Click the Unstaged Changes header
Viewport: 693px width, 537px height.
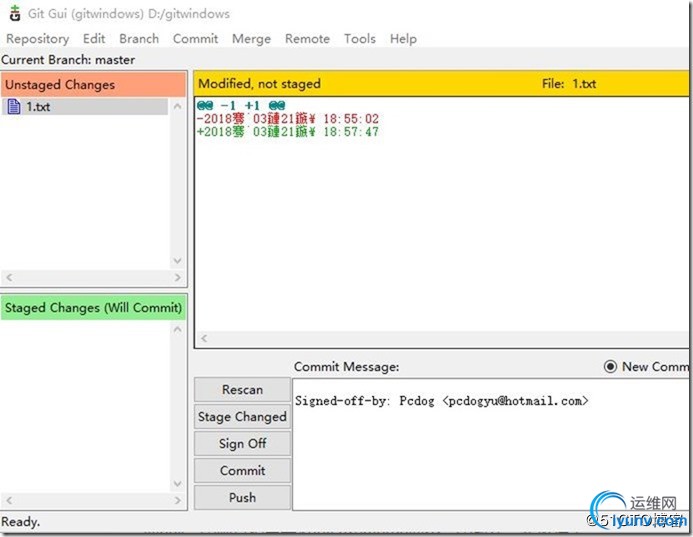click(x=93, y=84)
